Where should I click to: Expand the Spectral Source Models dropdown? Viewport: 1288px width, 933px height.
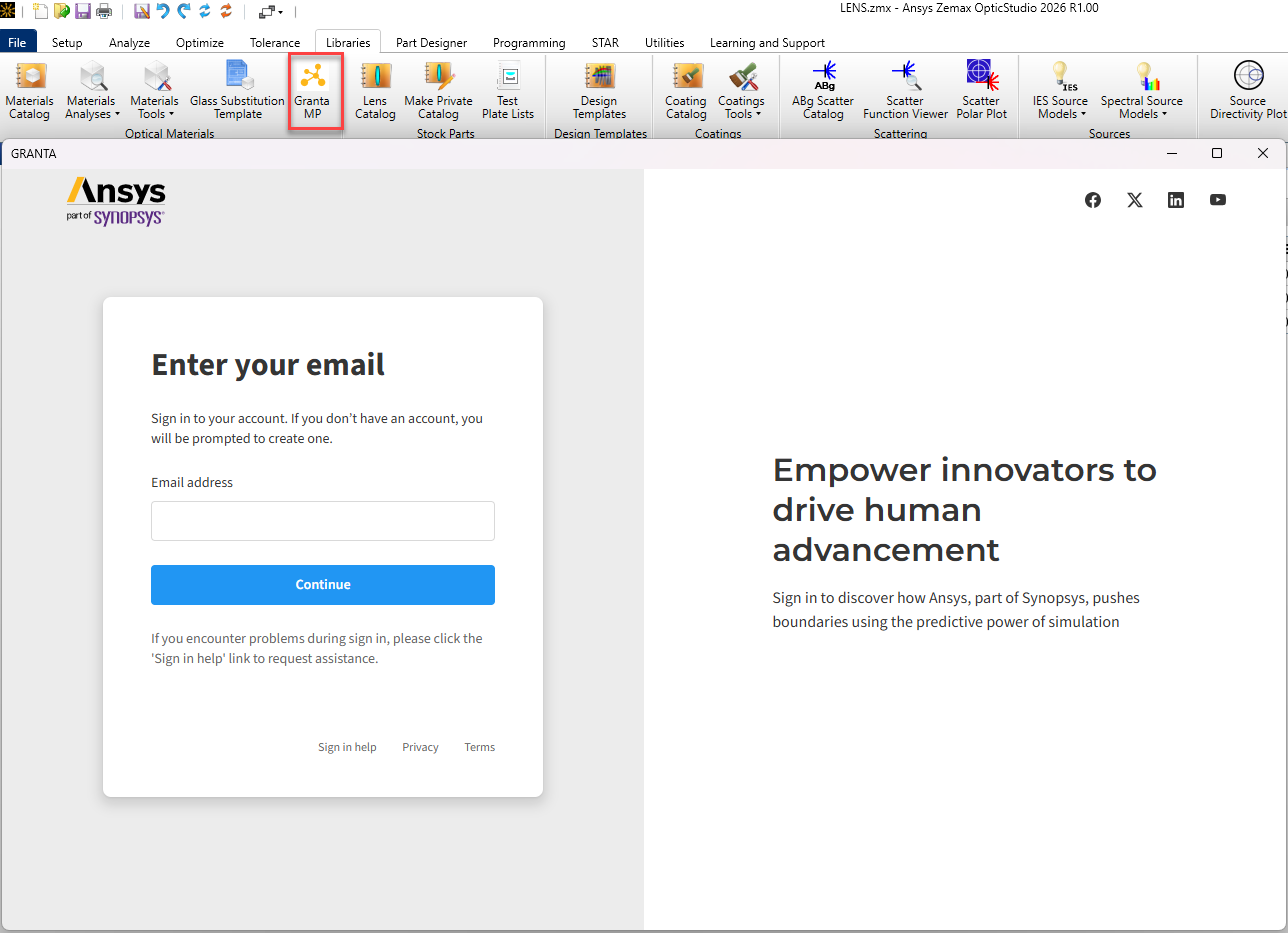(x=1141, y=91)
